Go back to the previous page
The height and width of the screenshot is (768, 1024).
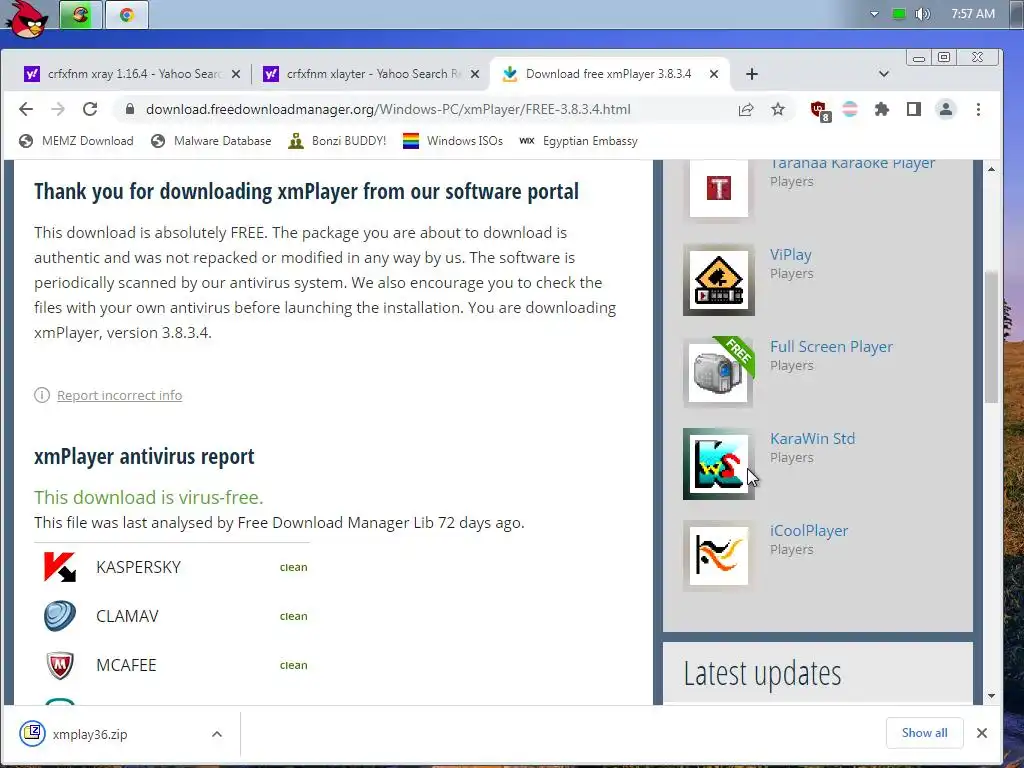point(26,109)
